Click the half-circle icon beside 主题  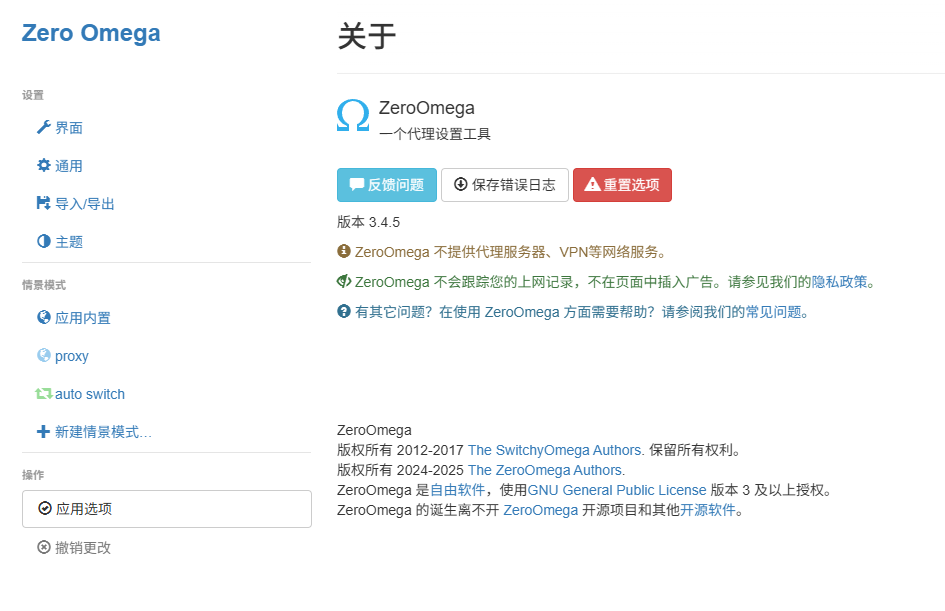tap(43, 242)
